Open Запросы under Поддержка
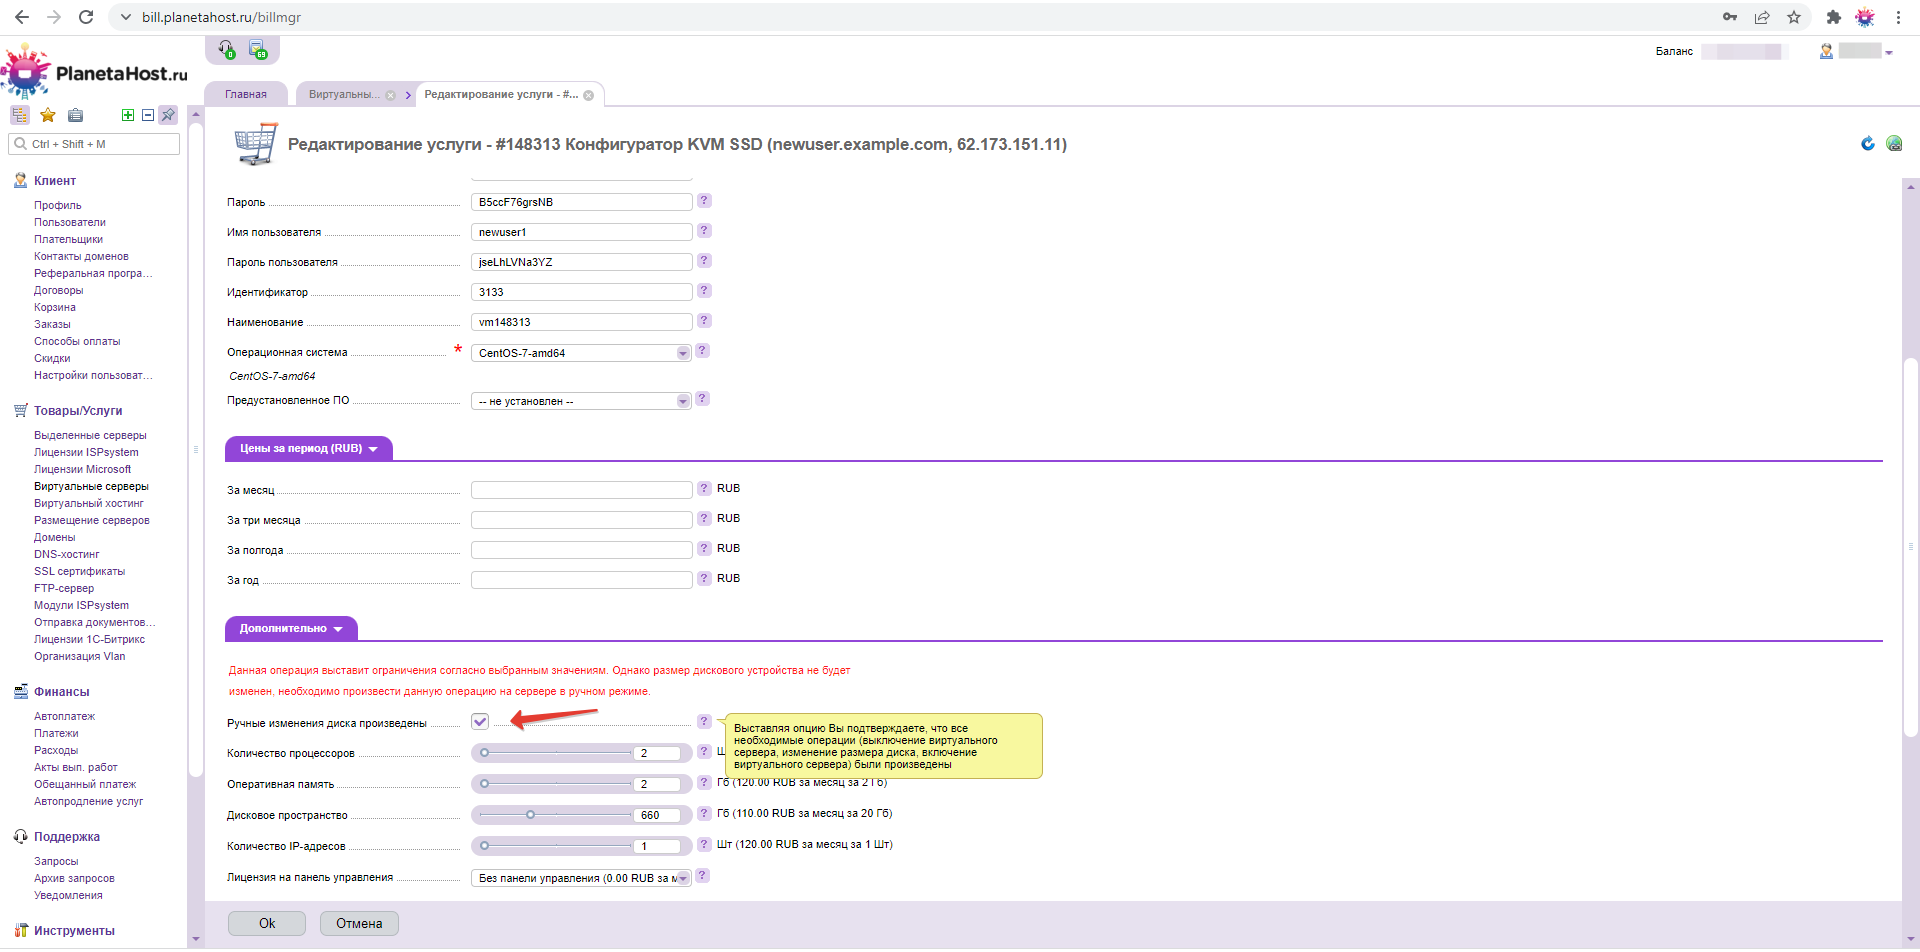The height and width of the screenshot is (952, 1920). 56,862
